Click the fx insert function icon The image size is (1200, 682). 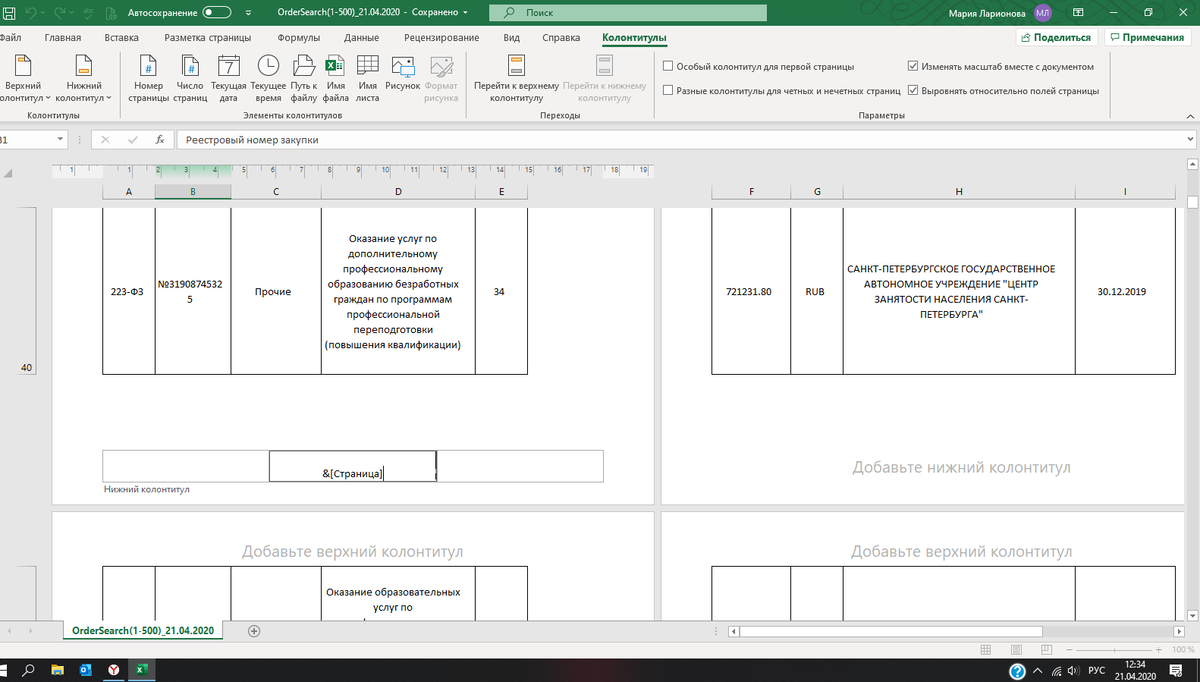click(x=159, y=140)
